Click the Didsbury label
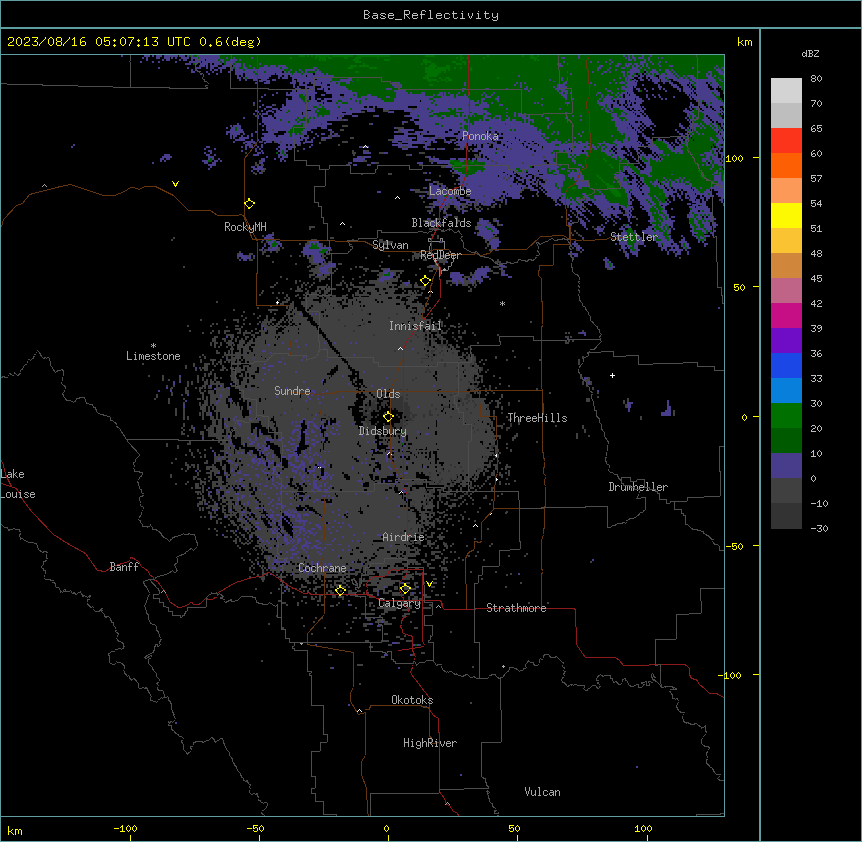The image size is (862, 842). (383, 431)
